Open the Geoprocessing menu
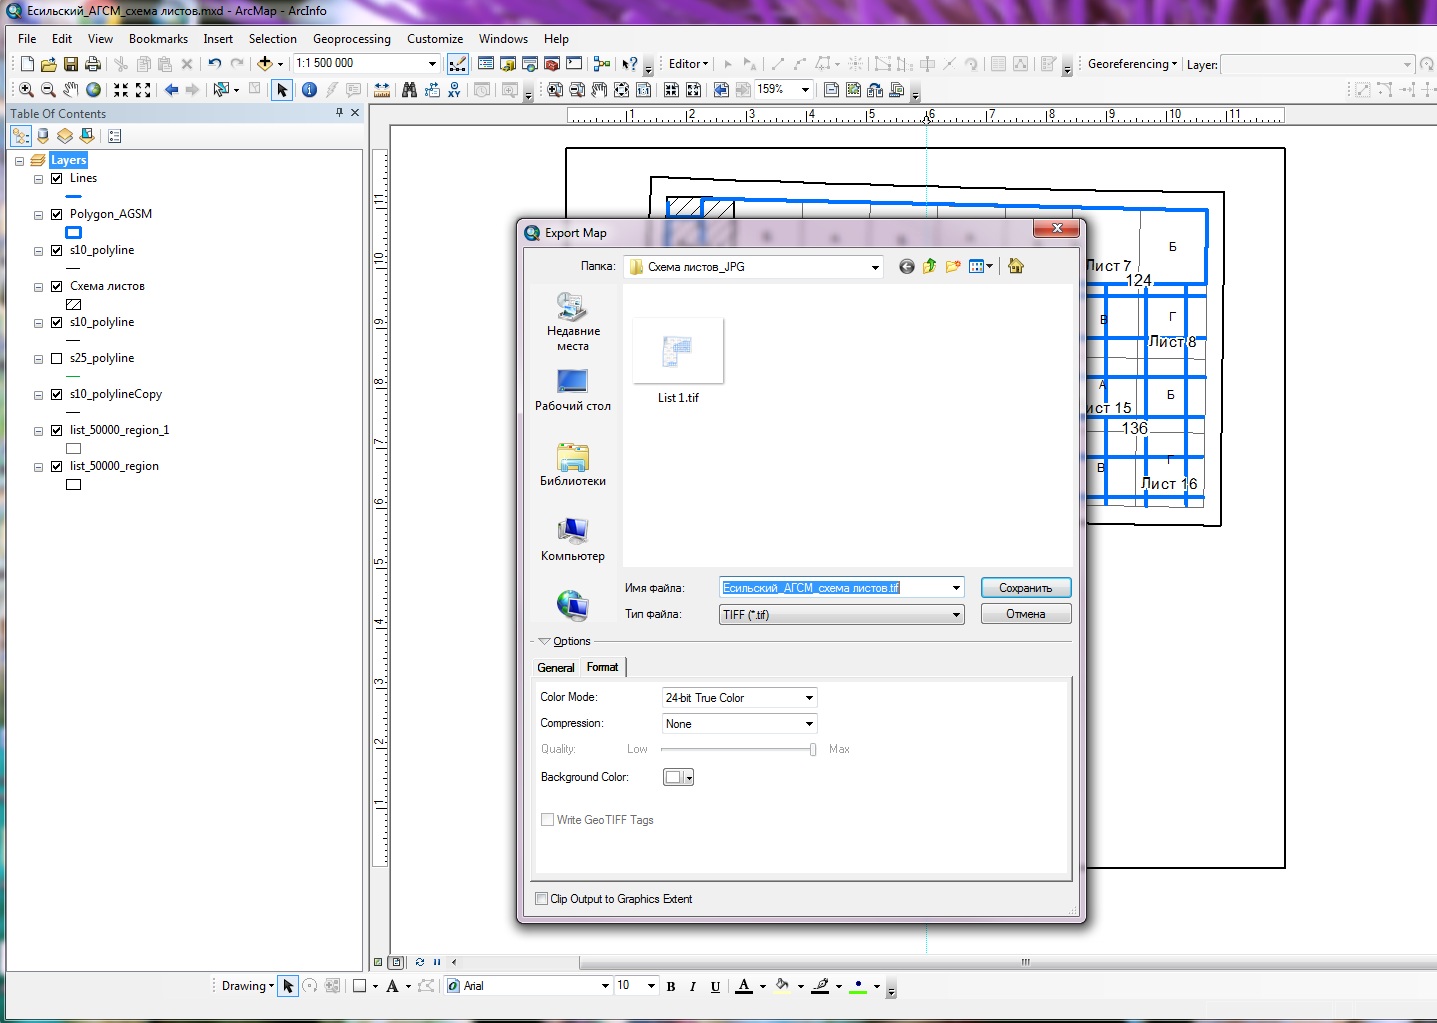Image resolution: width=1437 pixels, height=1023 pixels. (x=351, y=39)
